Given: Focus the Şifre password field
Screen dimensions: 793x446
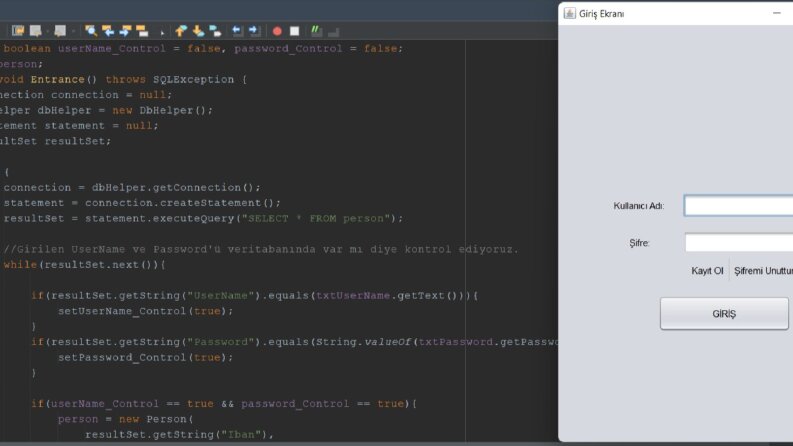Looking at the screenshot, I should tap(739, 243).
